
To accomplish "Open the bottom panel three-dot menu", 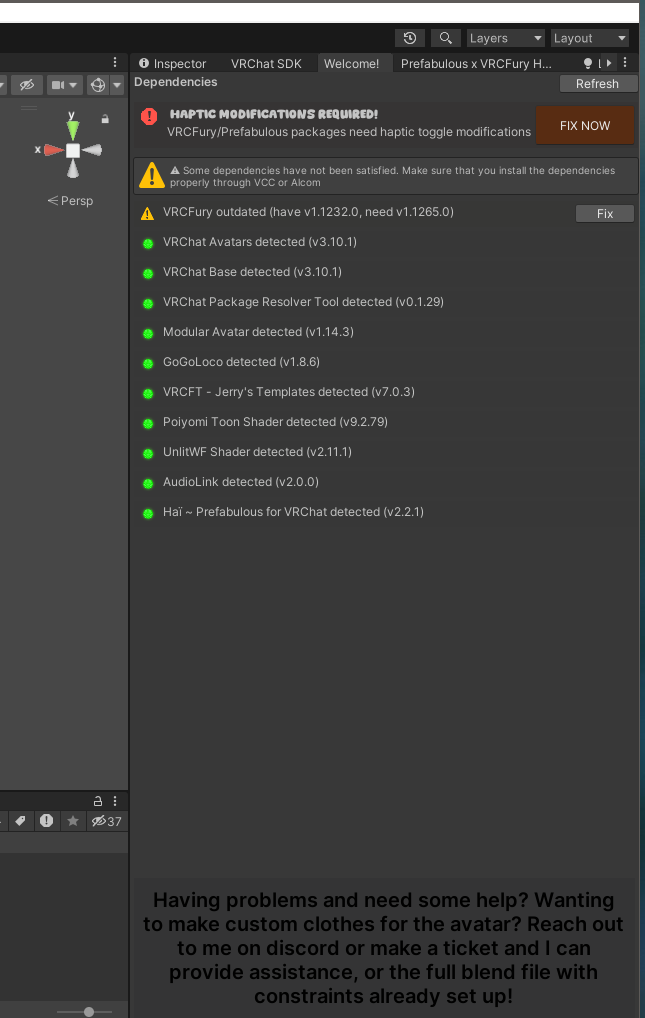I will pos(115,801).
